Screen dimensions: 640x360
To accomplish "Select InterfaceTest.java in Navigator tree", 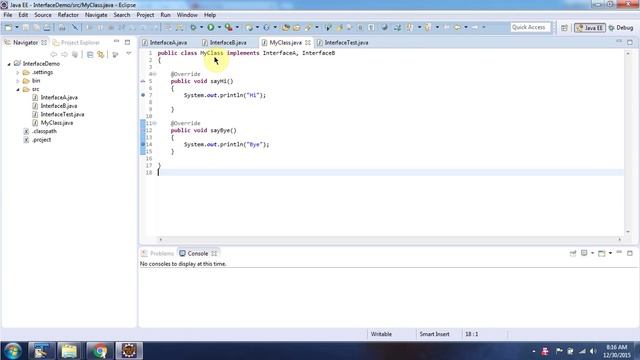I will tap(62, 114).
